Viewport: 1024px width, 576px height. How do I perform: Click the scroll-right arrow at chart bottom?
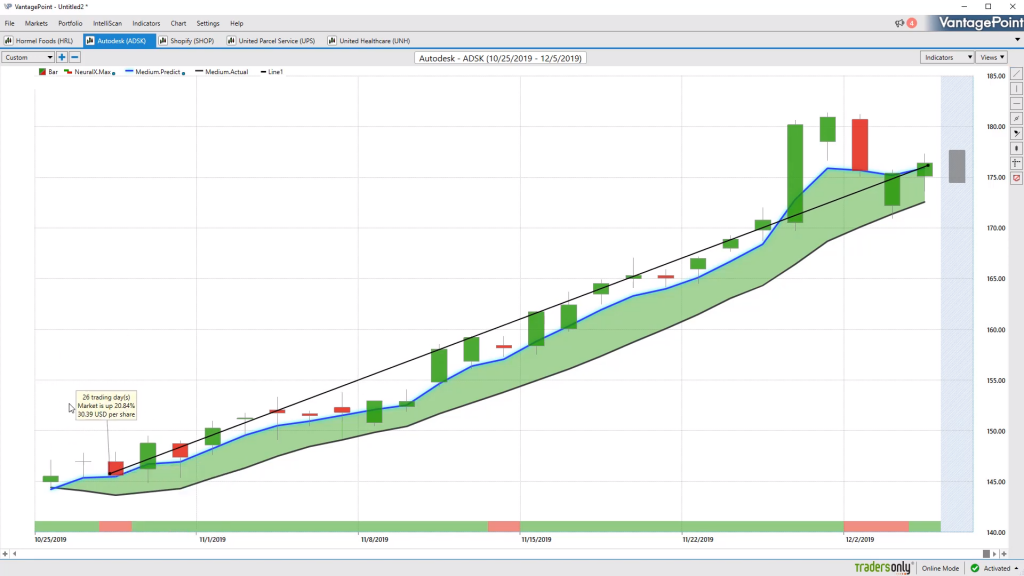995,554
